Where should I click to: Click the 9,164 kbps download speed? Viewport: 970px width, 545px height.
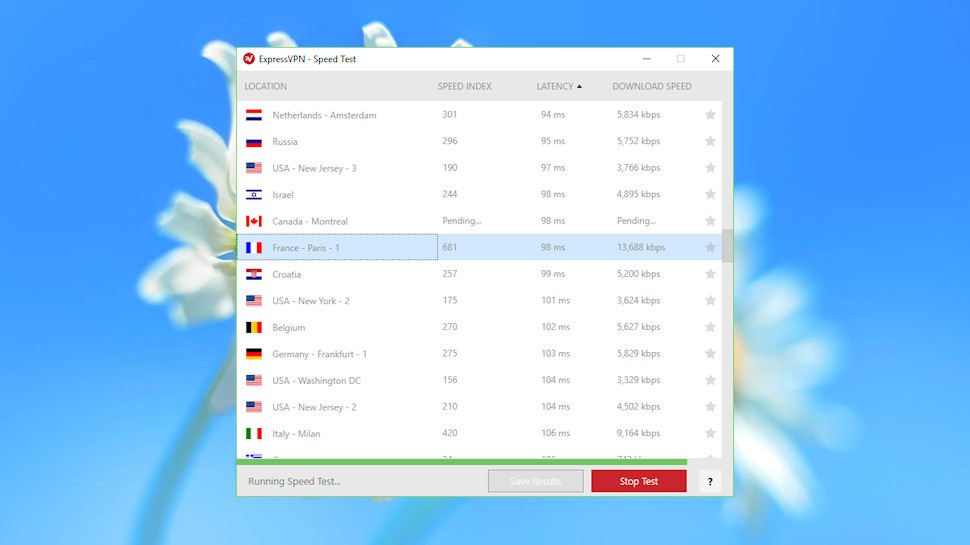[x=638, y=433]
